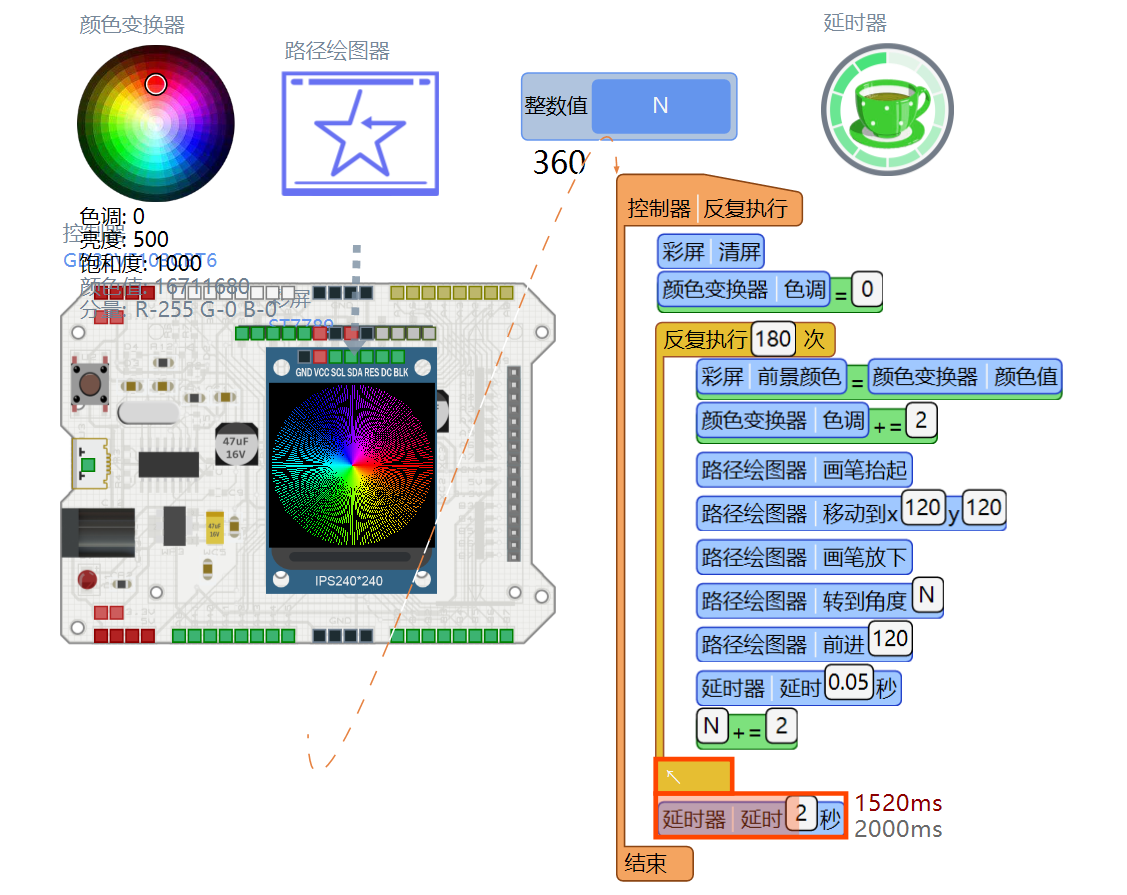1127x895 pixels.
Task: Open the 颜色变换器 color wheel icon
Action: pos(155,121)
